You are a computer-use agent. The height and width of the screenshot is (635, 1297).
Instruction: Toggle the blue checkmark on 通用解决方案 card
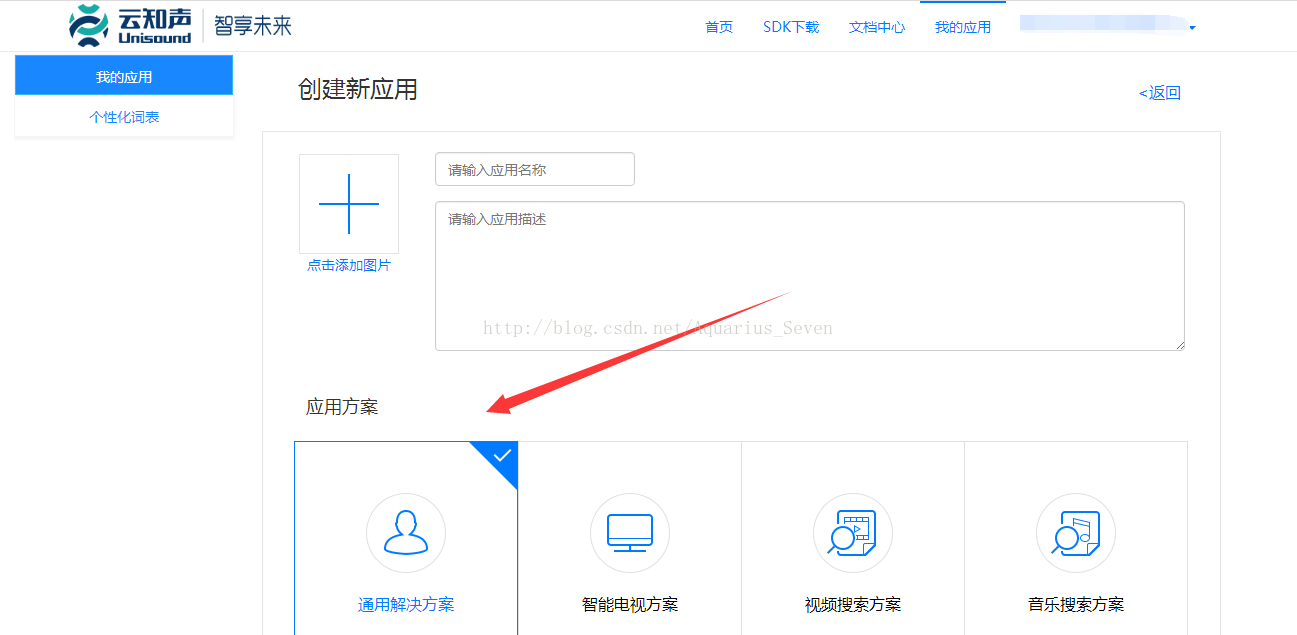click(501, 456)
